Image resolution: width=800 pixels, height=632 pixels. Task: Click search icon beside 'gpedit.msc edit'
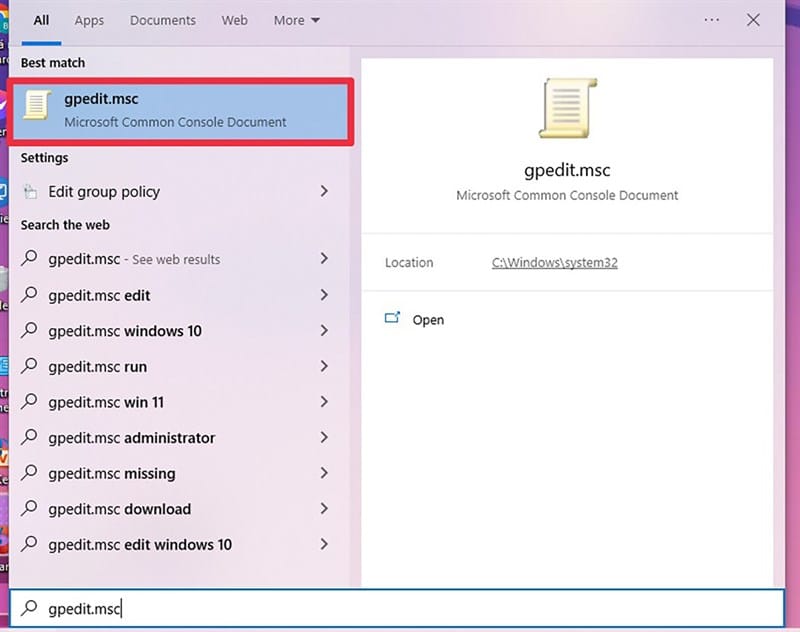[x=30, y=294]
